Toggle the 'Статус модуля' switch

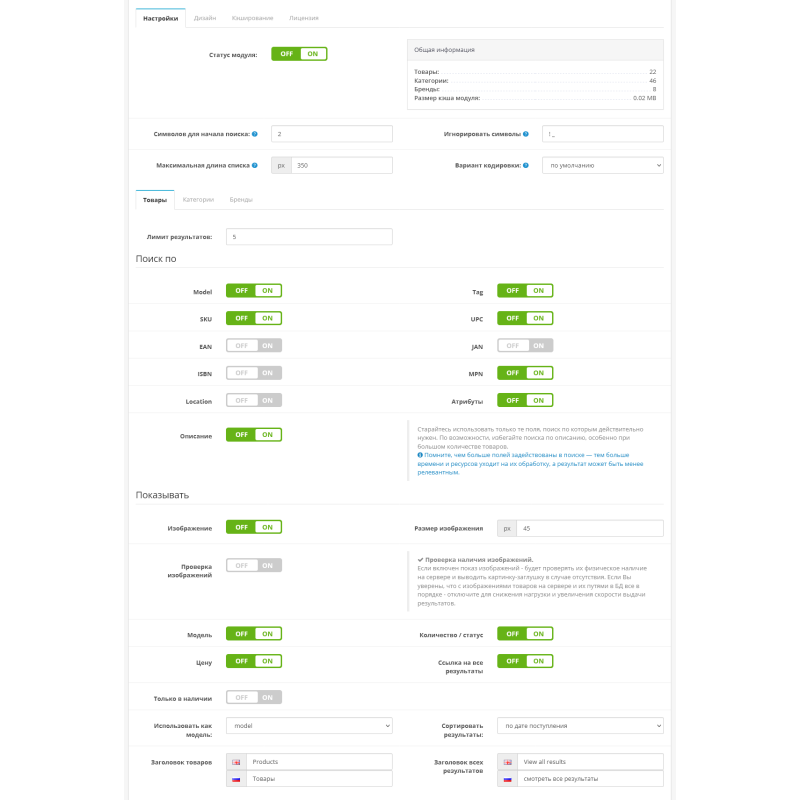[299, 54]
